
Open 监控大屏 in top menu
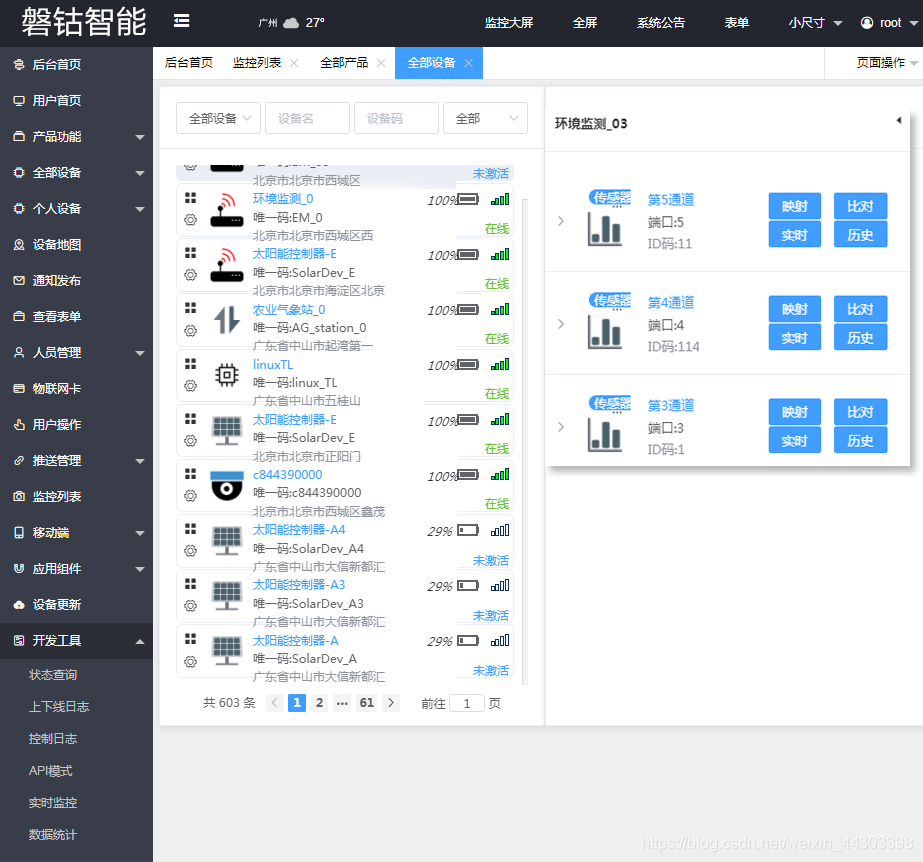[x=509, y=23]
